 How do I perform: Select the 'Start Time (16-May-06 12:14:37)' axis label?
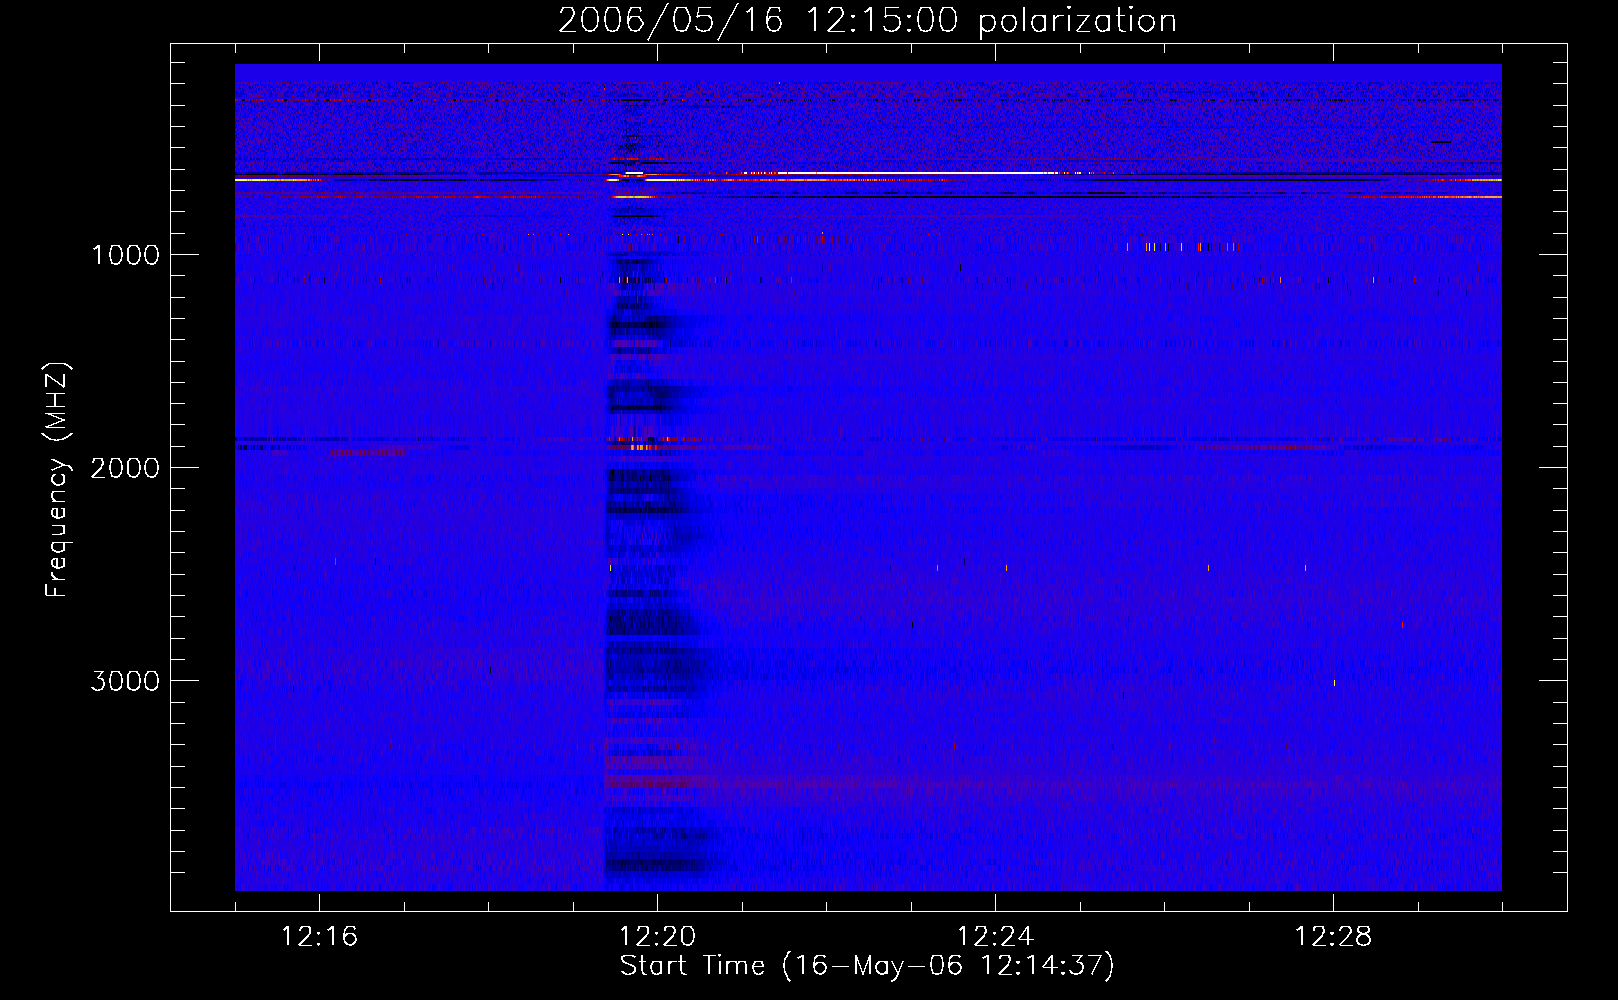coord(867,966)
